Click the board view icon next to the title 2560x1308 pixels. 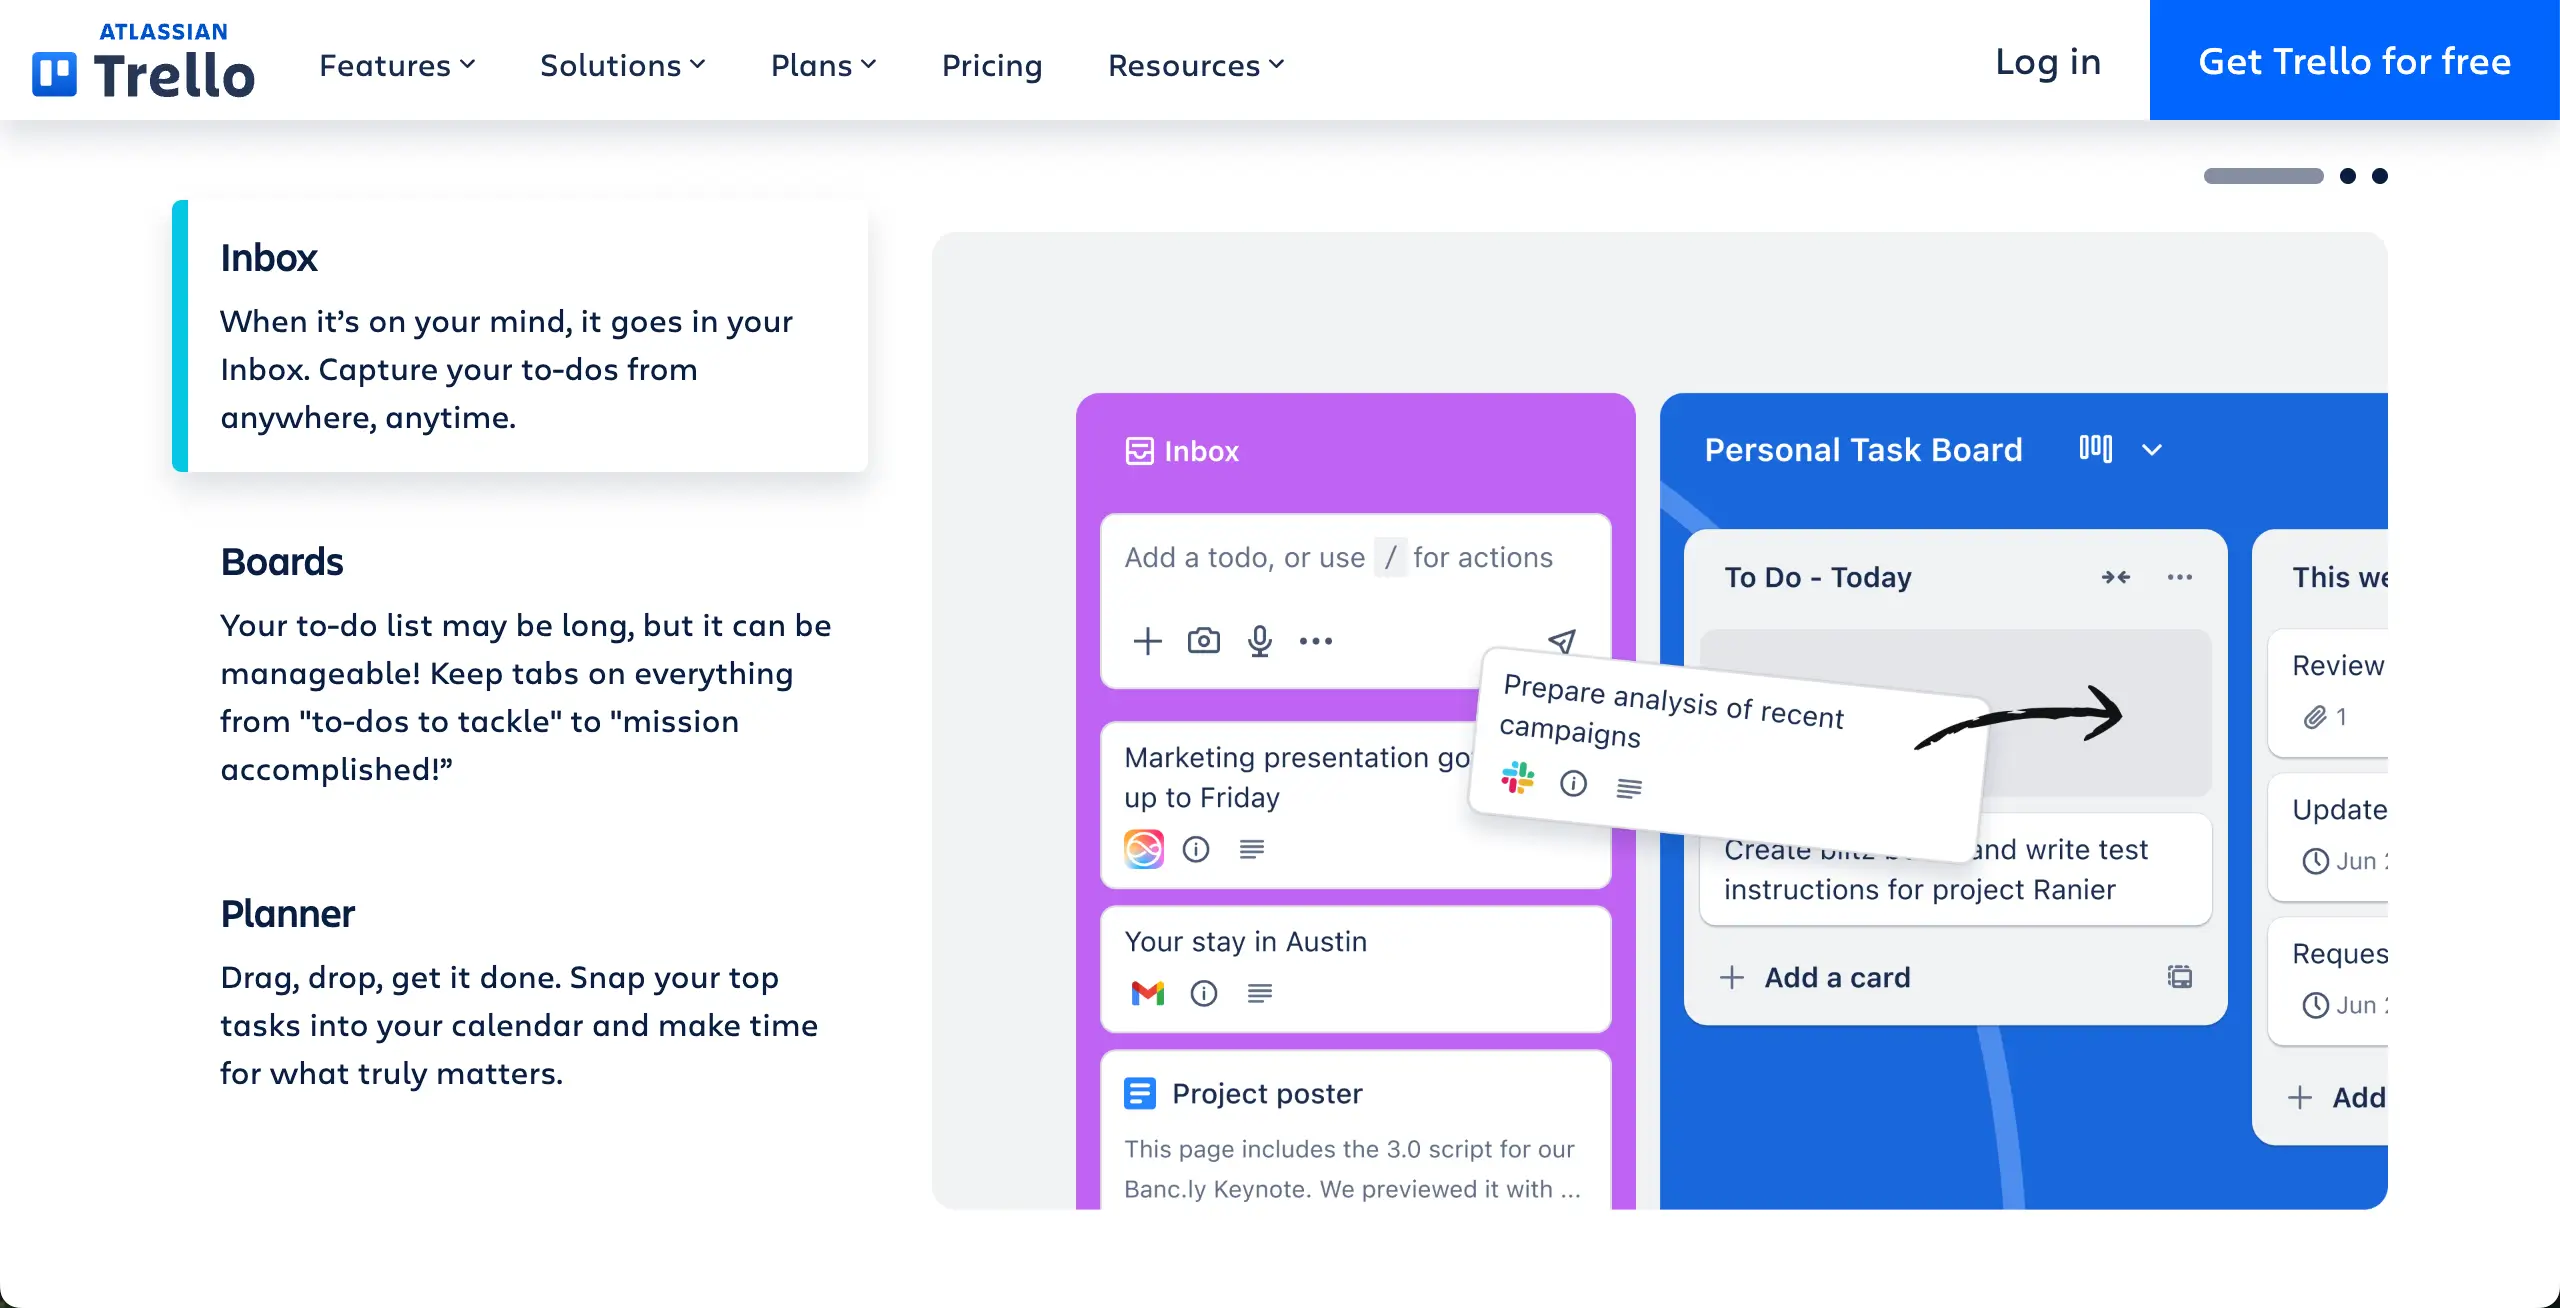click(2096, 449)
